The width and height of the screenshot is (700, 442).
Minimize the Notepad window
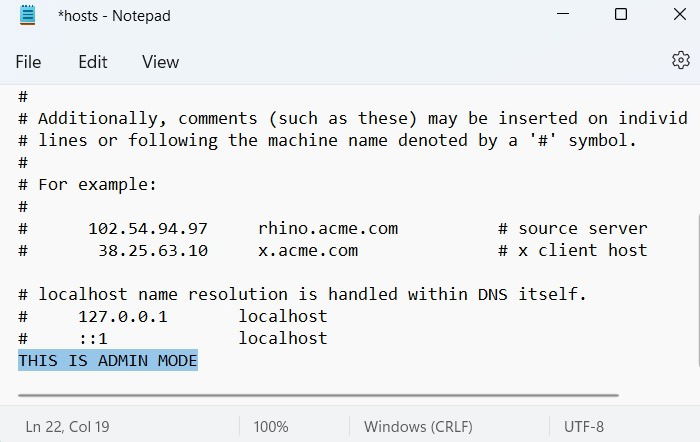click(x=562, y=14)
